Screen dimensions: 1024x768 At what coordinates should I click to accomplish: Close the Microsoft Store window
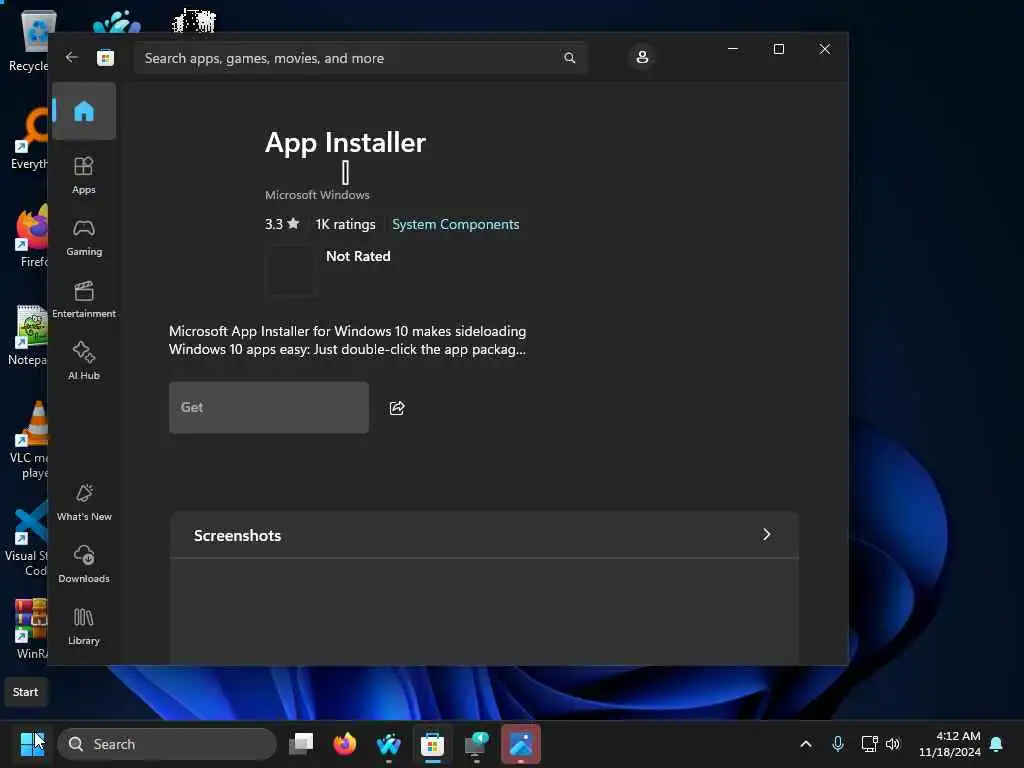coord(825,49)
